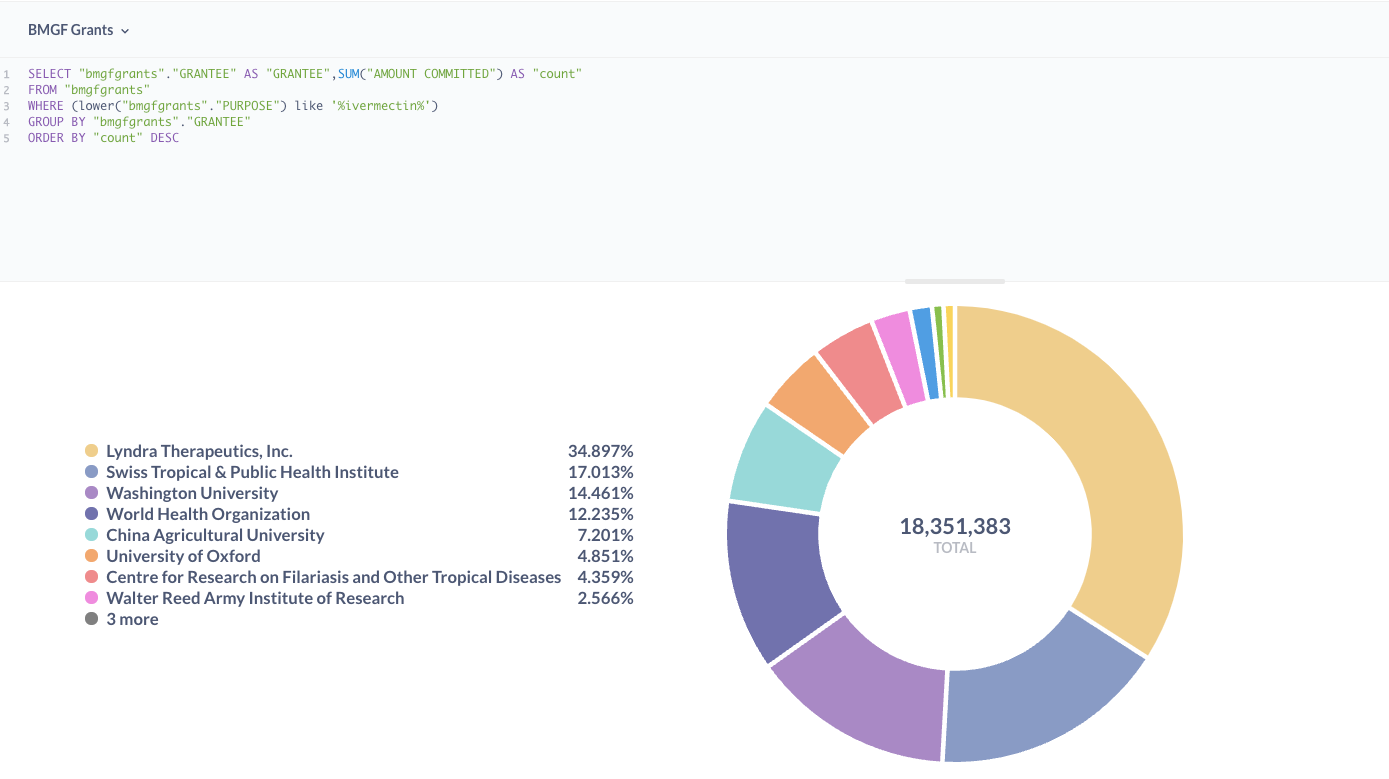Viewport: 1389px width, 779px height.
Task: Click the Centre for Research on Filariasis legend dot
Action: click(x=92, y=577)
